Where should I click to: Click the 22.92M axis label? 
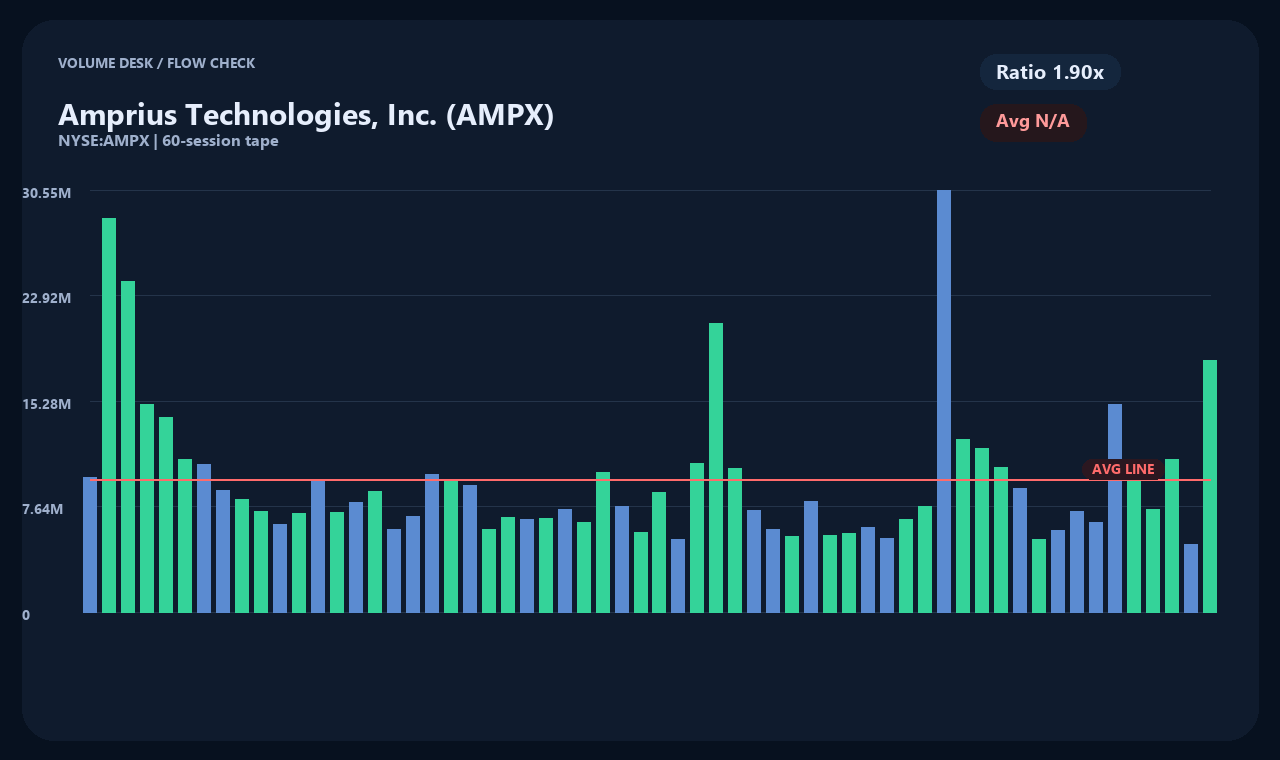[x=46, y=298]
